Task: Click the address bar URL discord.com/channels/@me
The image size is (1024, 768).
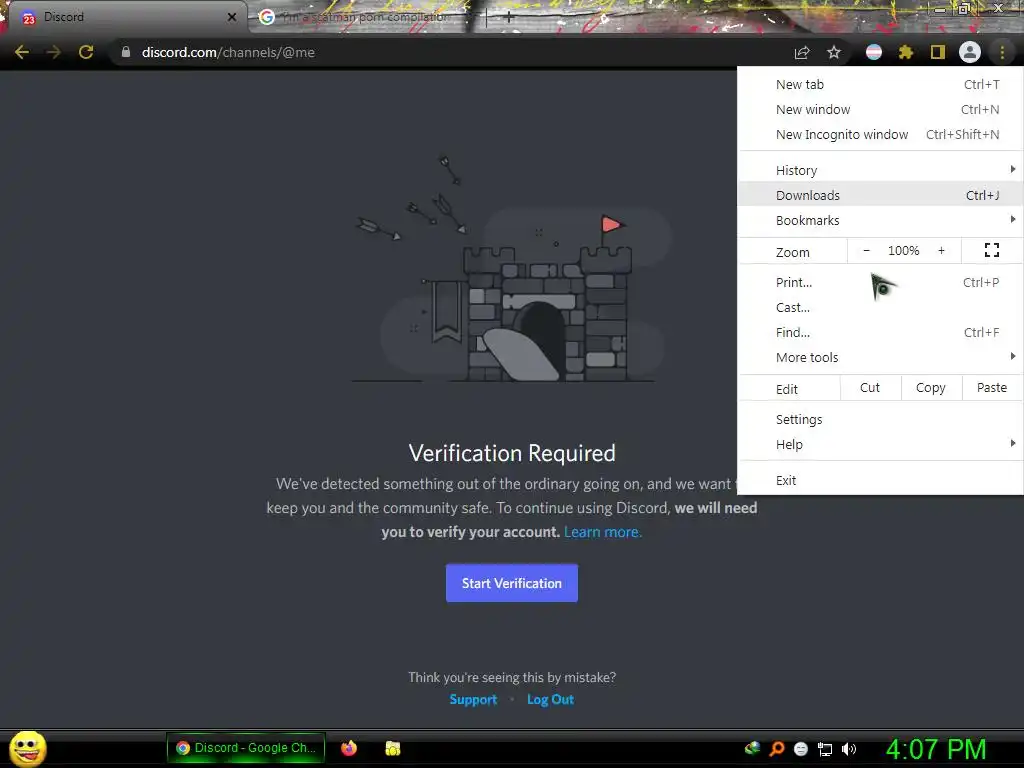Action: pos(228,52)
